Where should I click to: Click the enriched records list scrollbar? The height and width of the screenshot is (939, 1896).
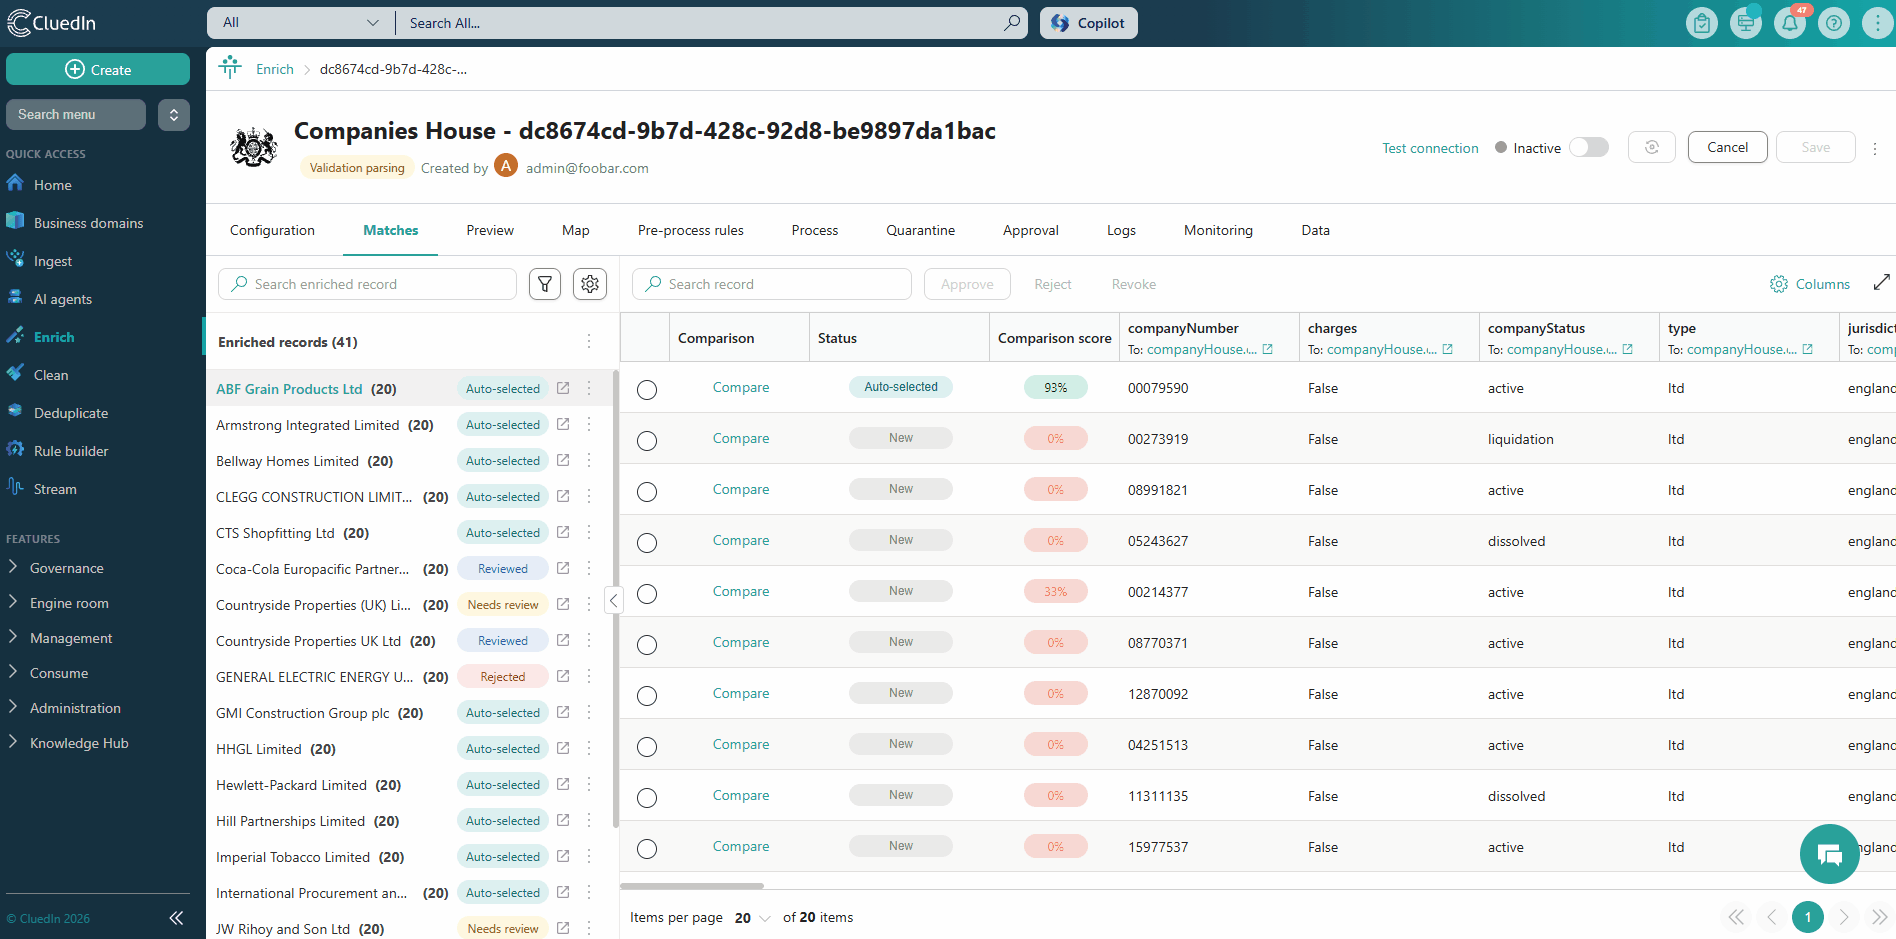click(615, 600)
